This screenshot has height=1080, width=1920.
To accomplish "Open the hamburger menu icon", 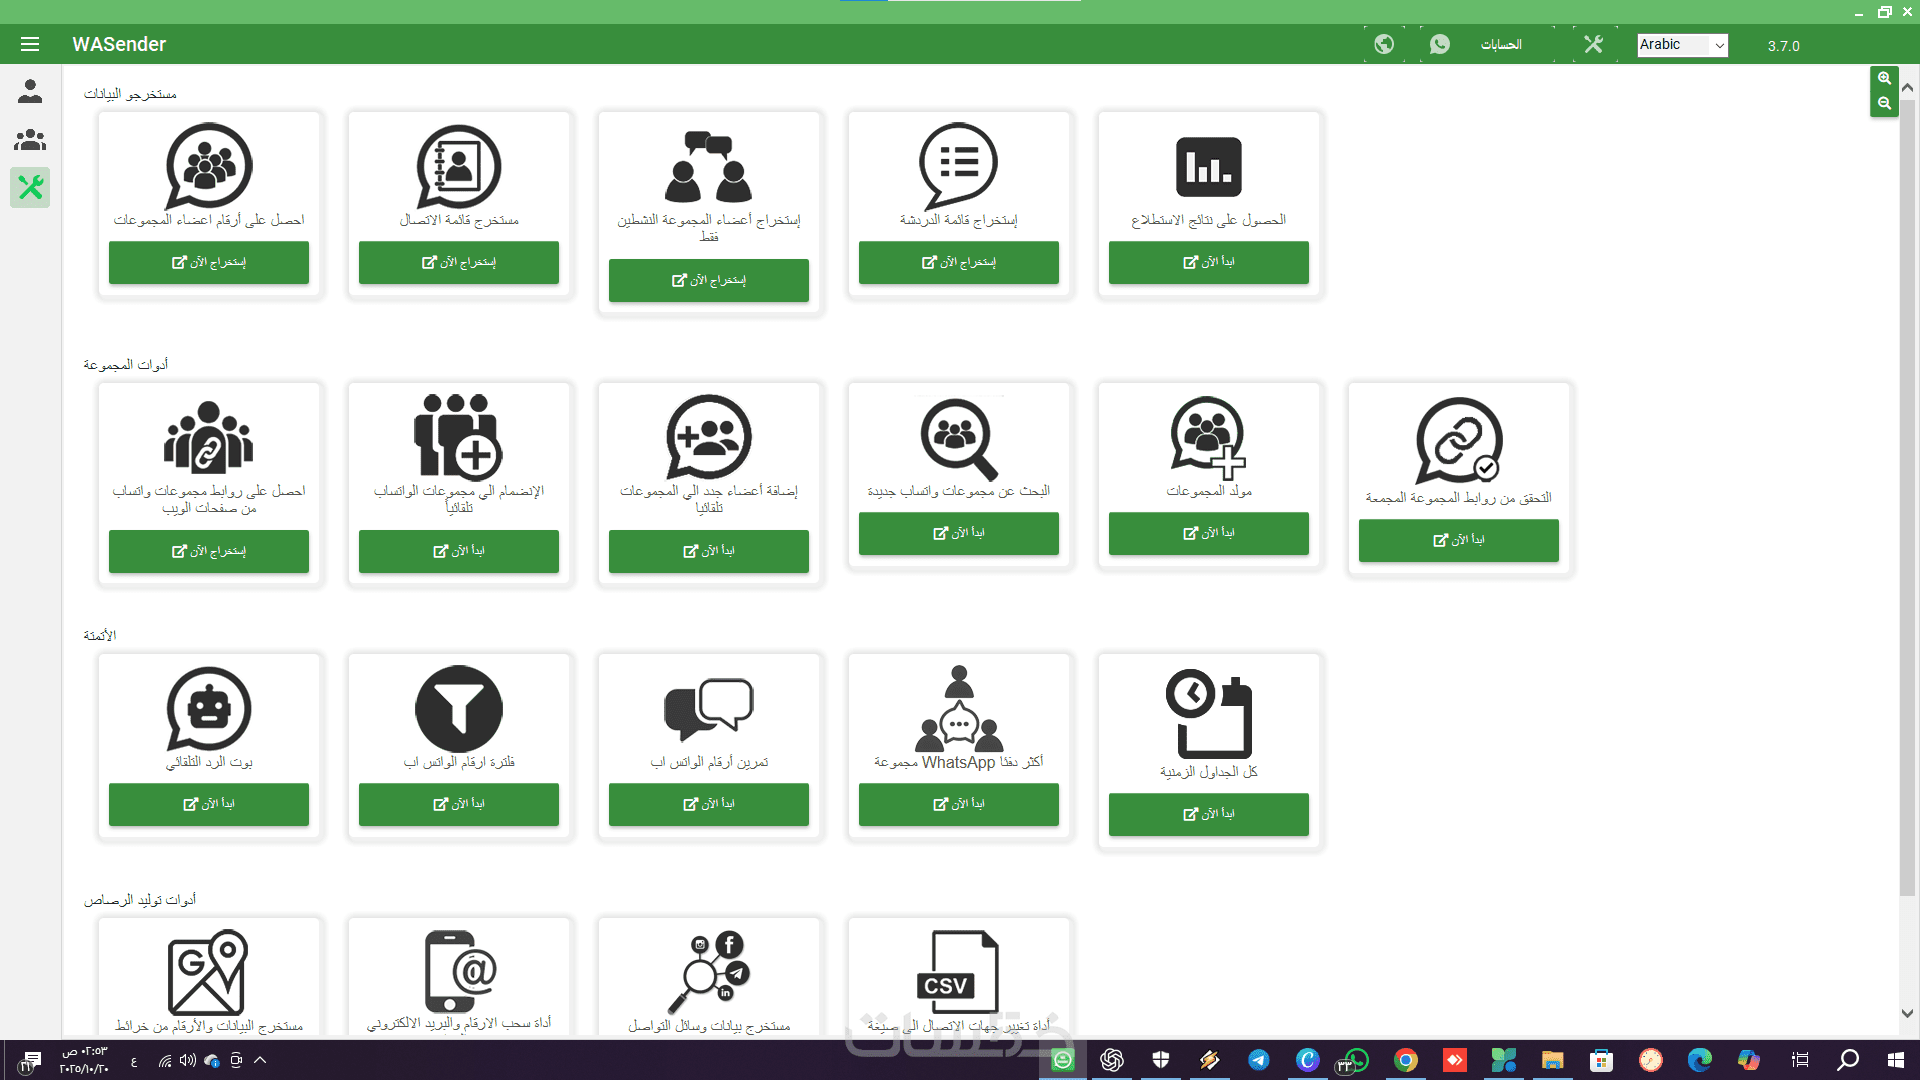I will 30,44.
